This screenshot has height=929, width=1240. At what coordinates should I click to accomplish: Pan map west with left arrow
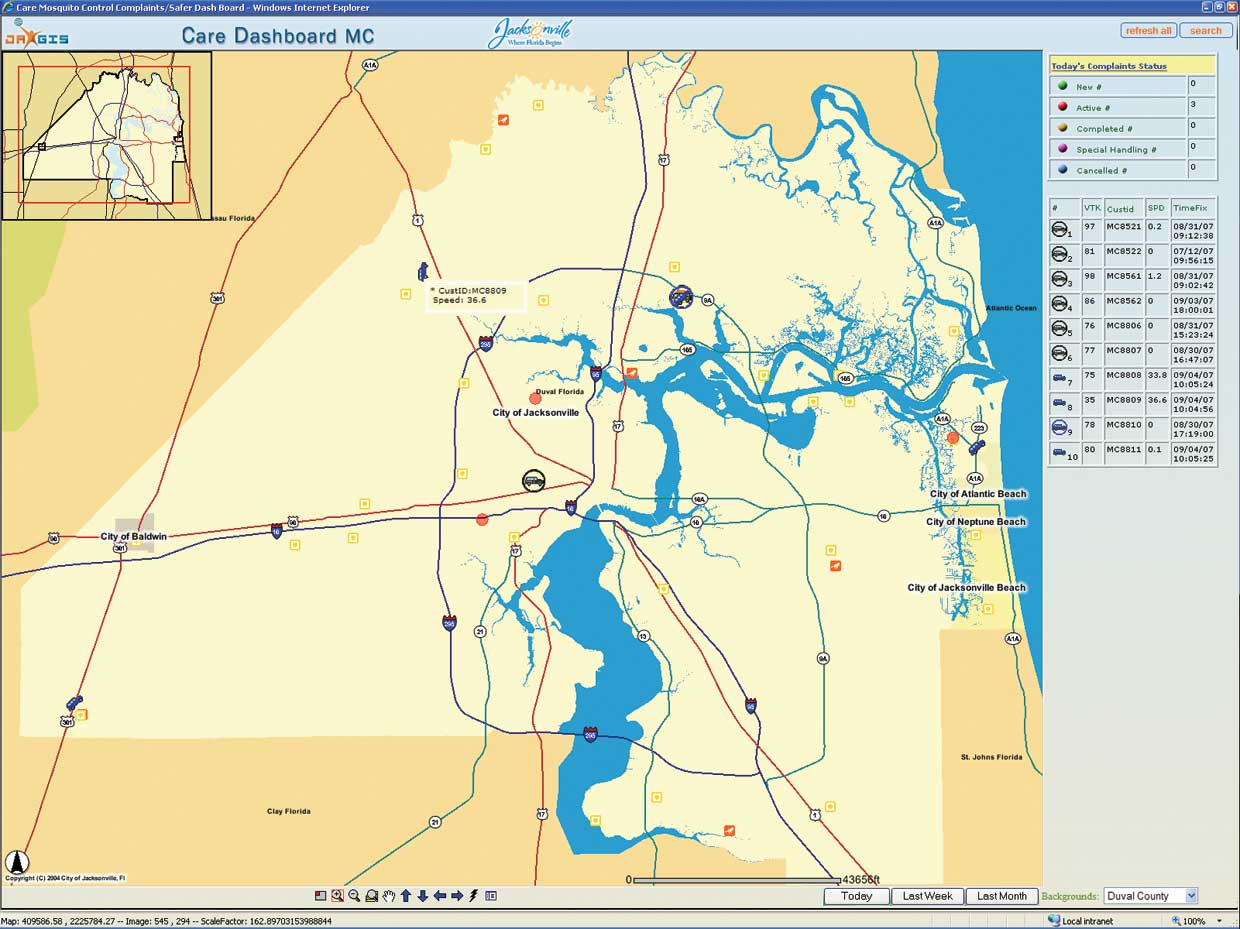(440, 896)
